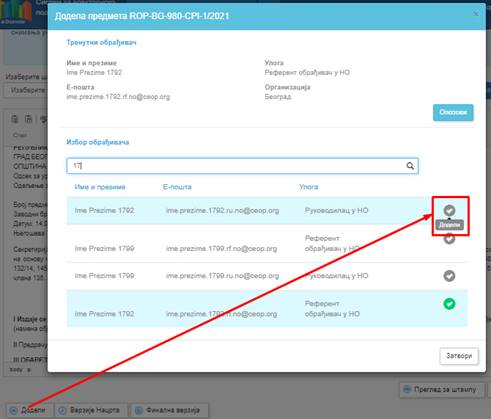Click Додели button in bottom toolbar
Image resolution: width=491 pixels, height=419 pixels.
(x=29, y=410)
